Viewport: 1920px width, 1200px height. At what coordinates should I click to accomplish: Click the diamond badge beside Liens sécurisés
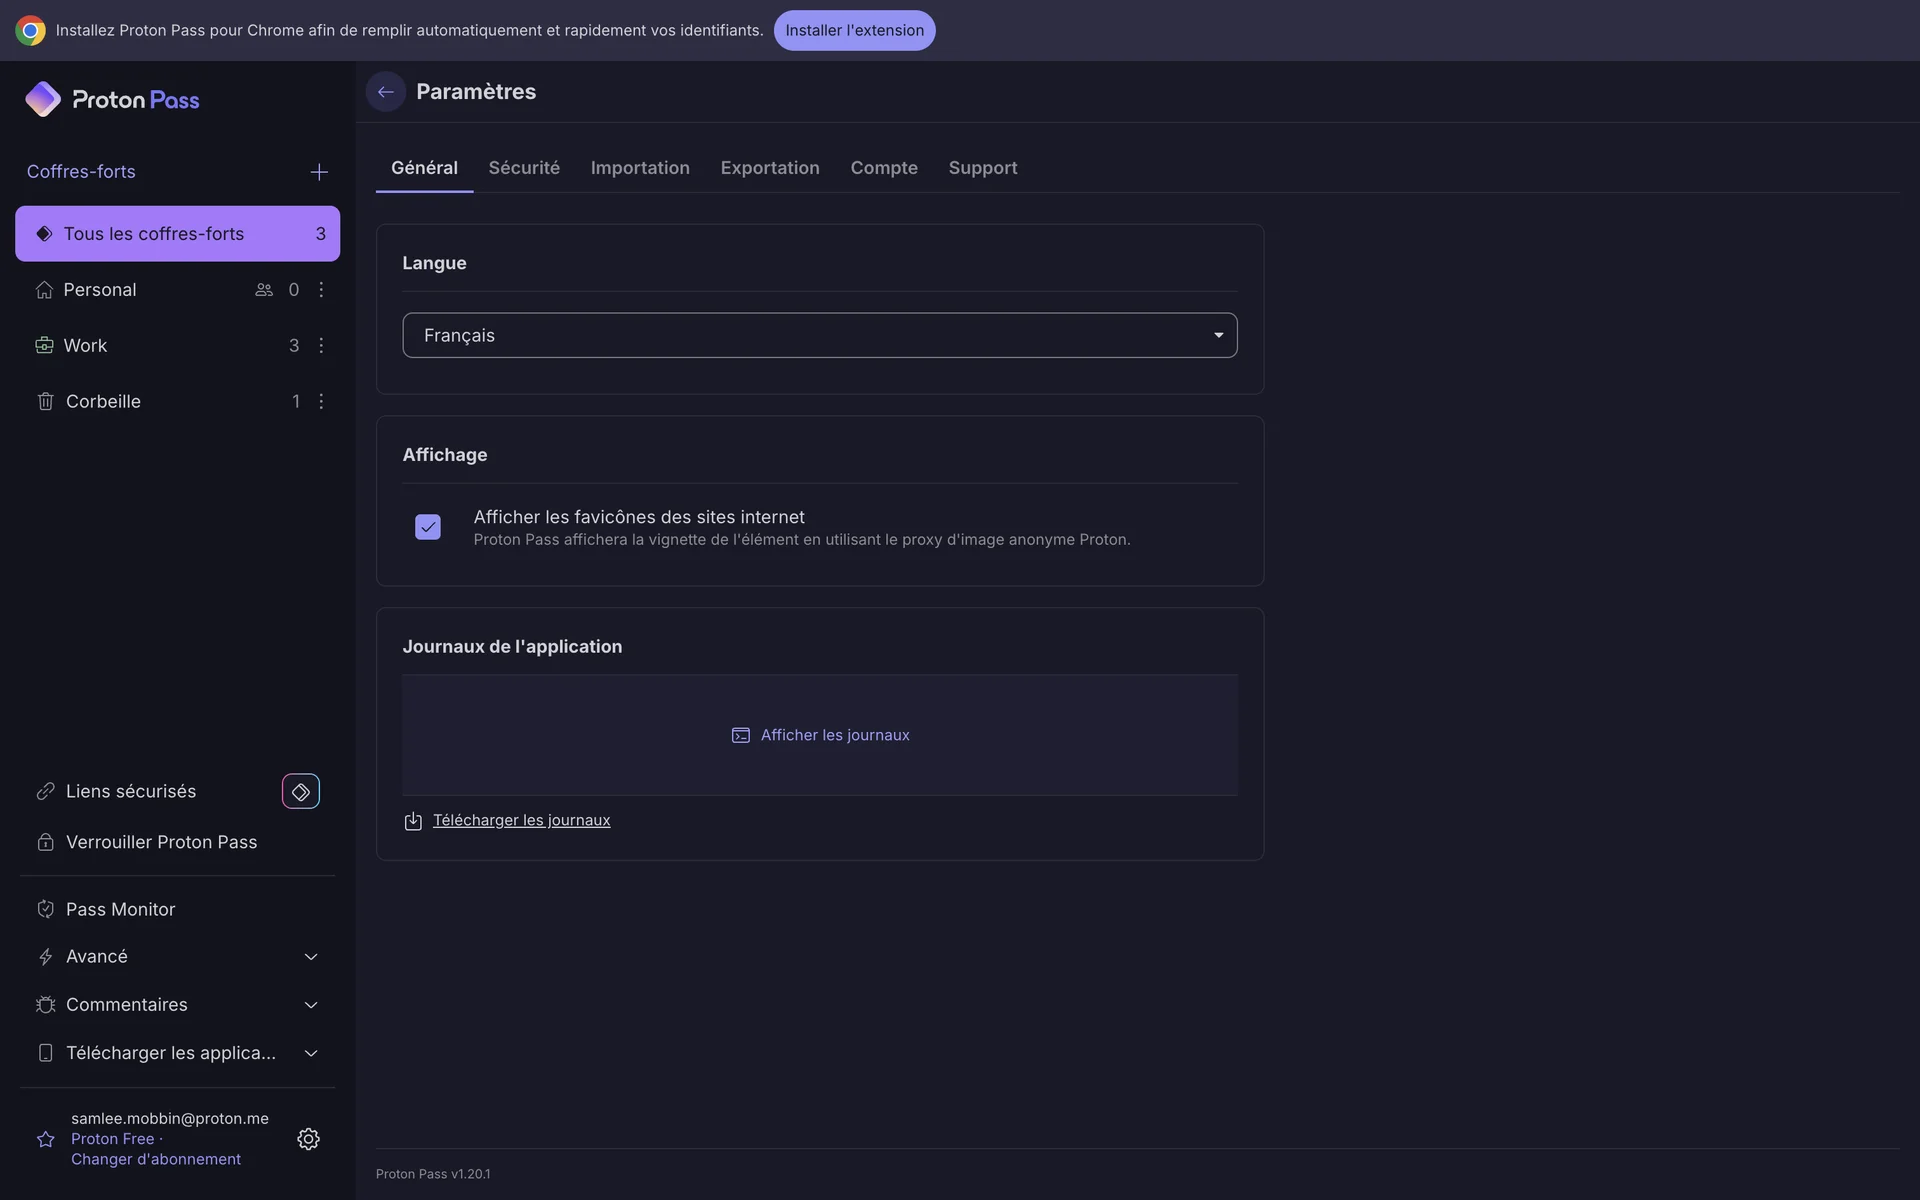coord(300,792)
